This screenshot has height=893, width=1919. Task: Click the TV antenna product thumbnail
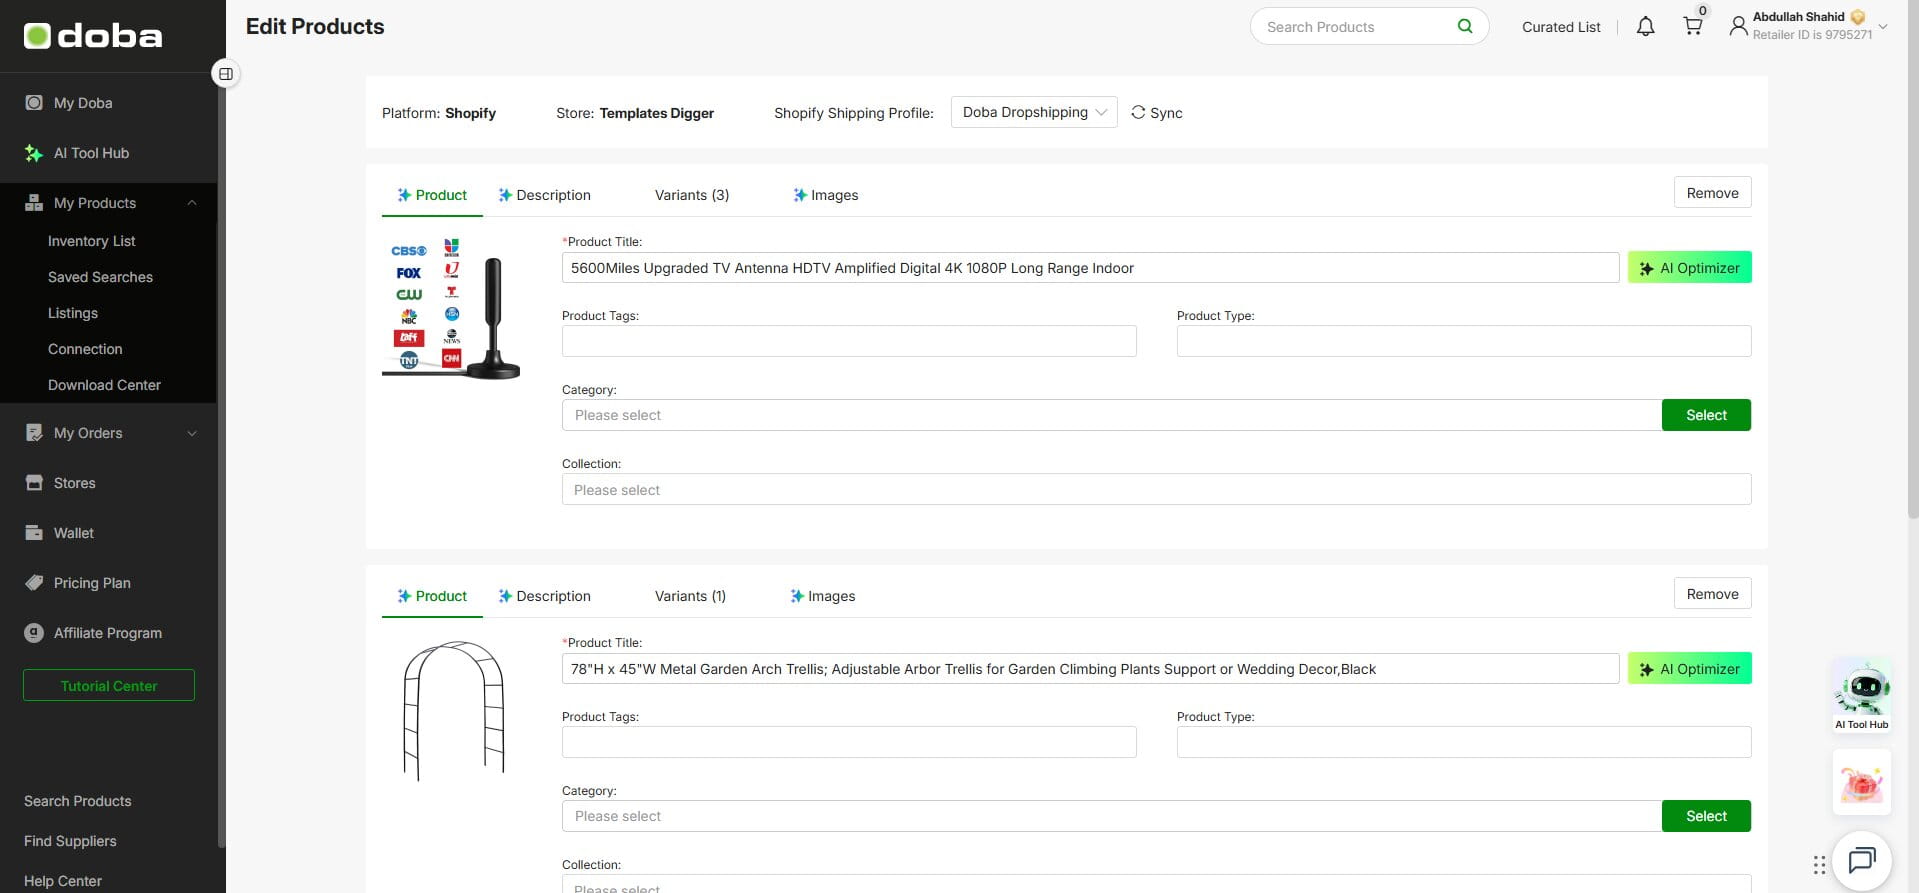[x=451, y=308]
